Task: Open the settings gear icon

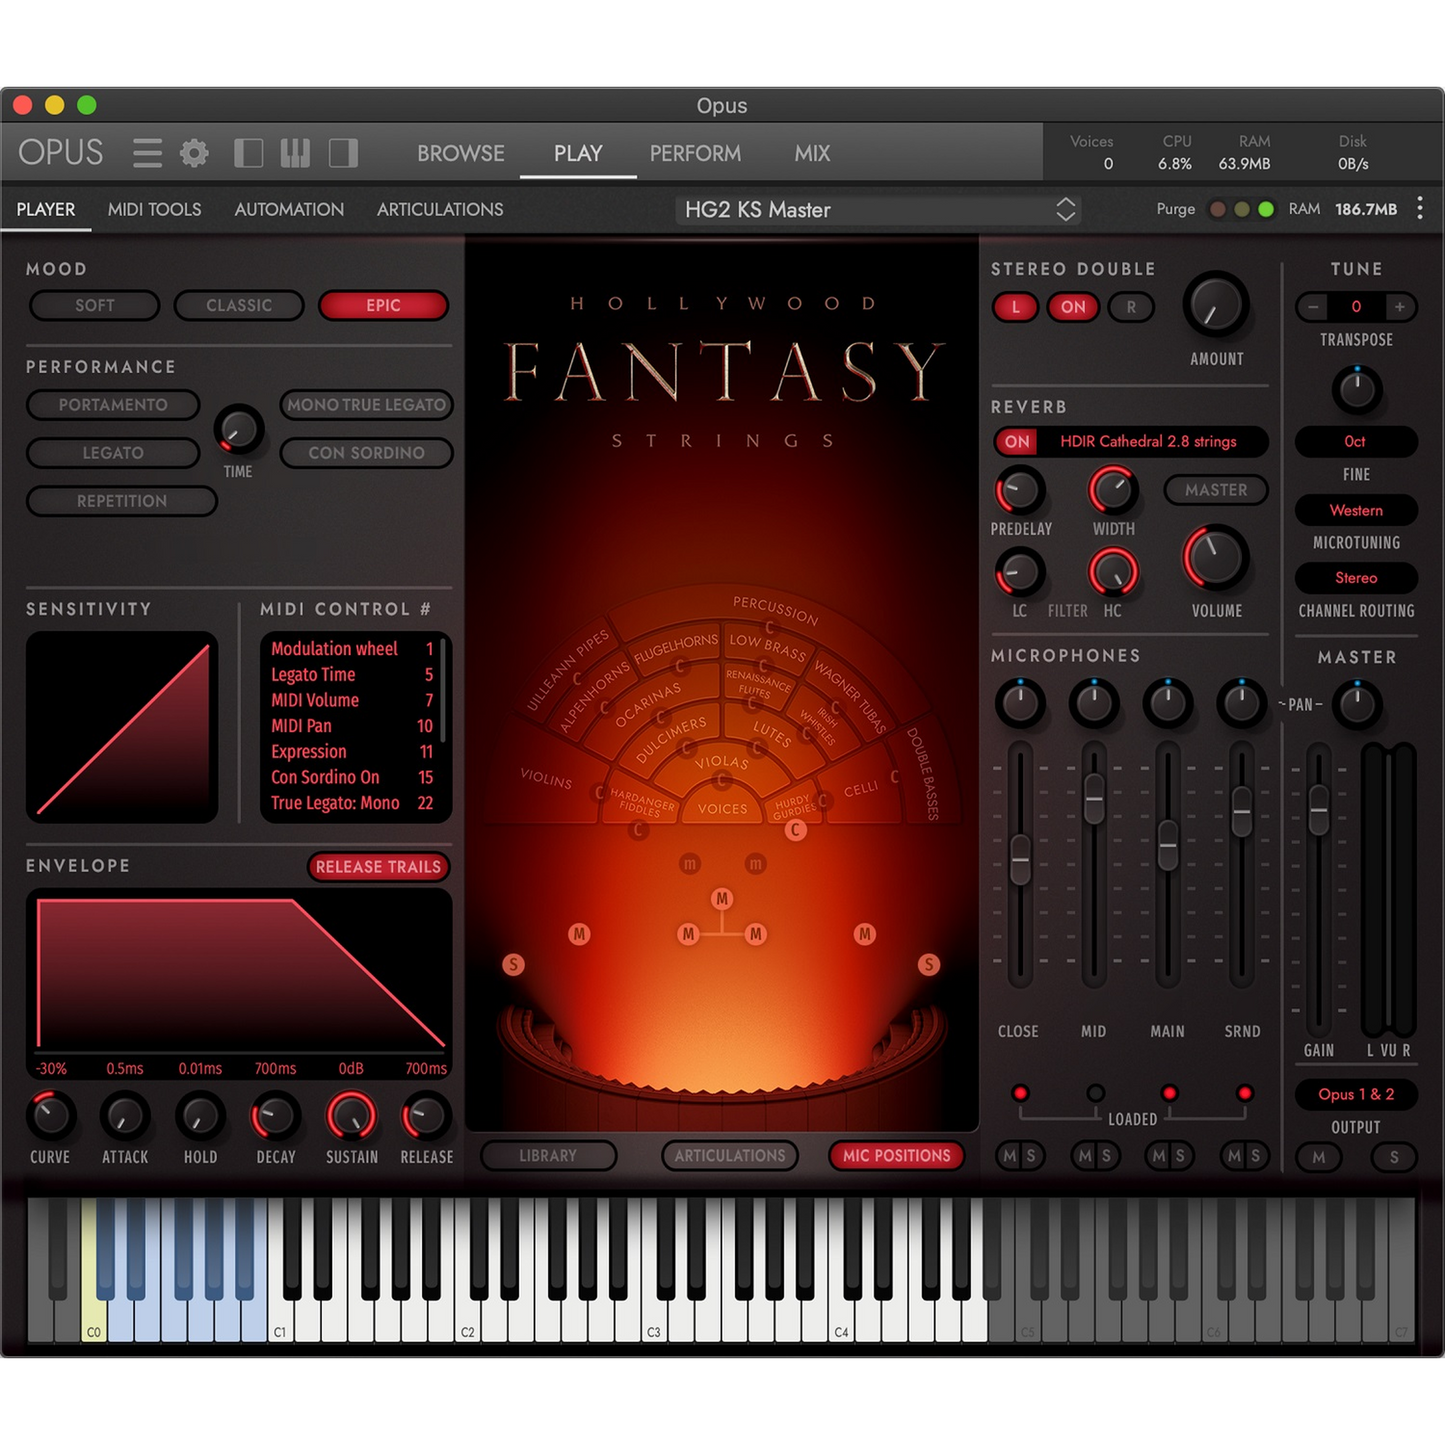Action: coord(195,152)
